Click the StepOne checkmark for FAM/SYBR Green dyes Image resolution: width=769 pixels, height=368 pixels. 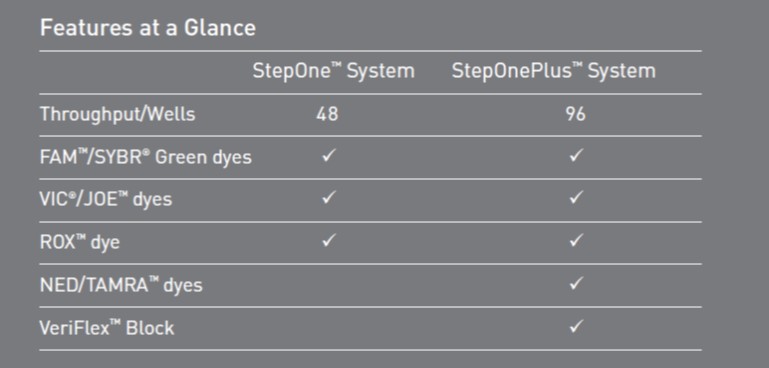pos(328,157)
